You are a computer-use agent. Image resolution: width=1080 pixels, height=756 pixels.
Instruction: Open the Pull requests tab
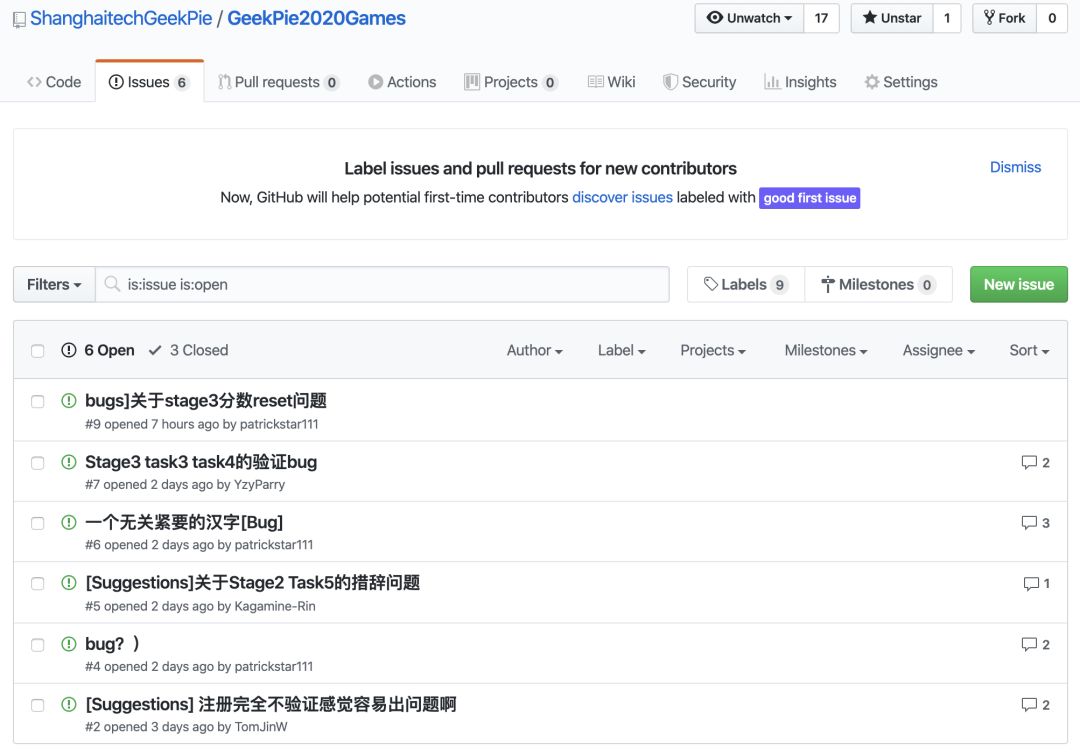pyautogui.click(x=278, y=82)
